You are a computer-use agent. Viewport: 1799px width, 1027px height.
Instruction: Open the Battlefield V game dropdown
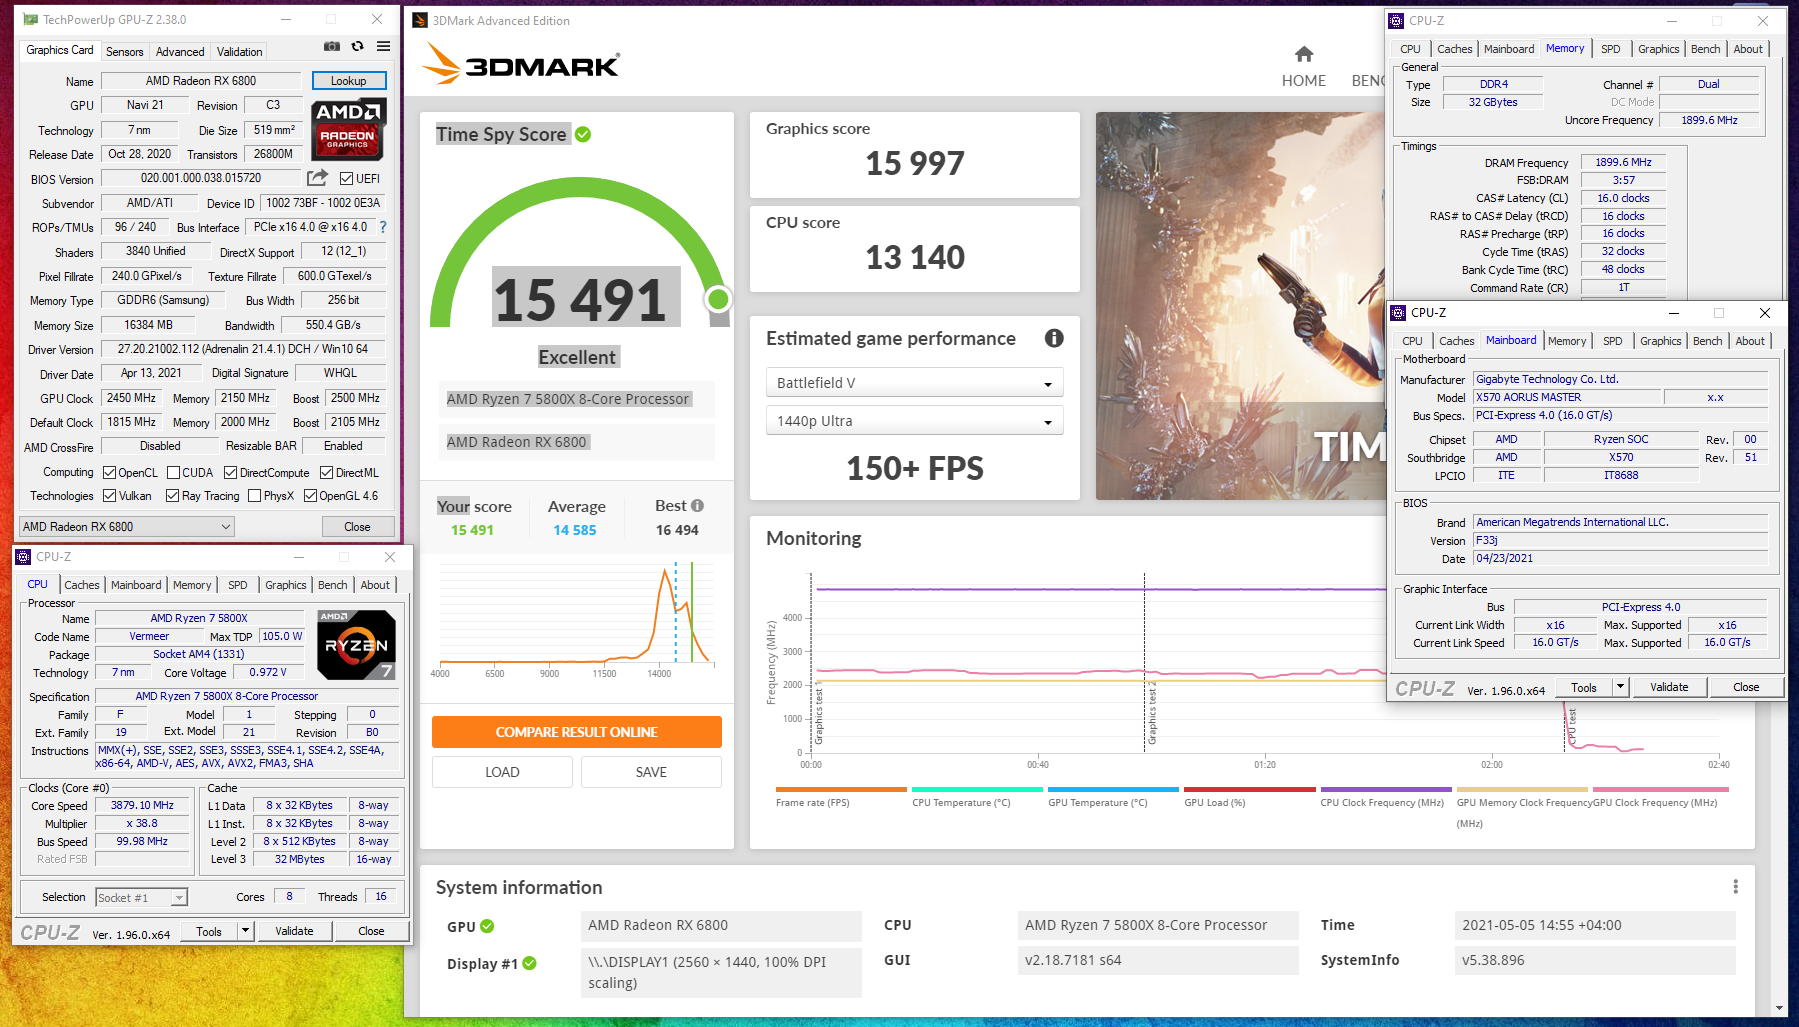914,383
